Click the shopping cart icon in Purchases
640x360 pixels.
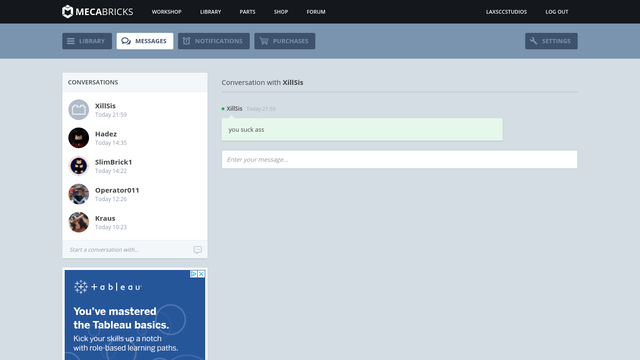264,41
